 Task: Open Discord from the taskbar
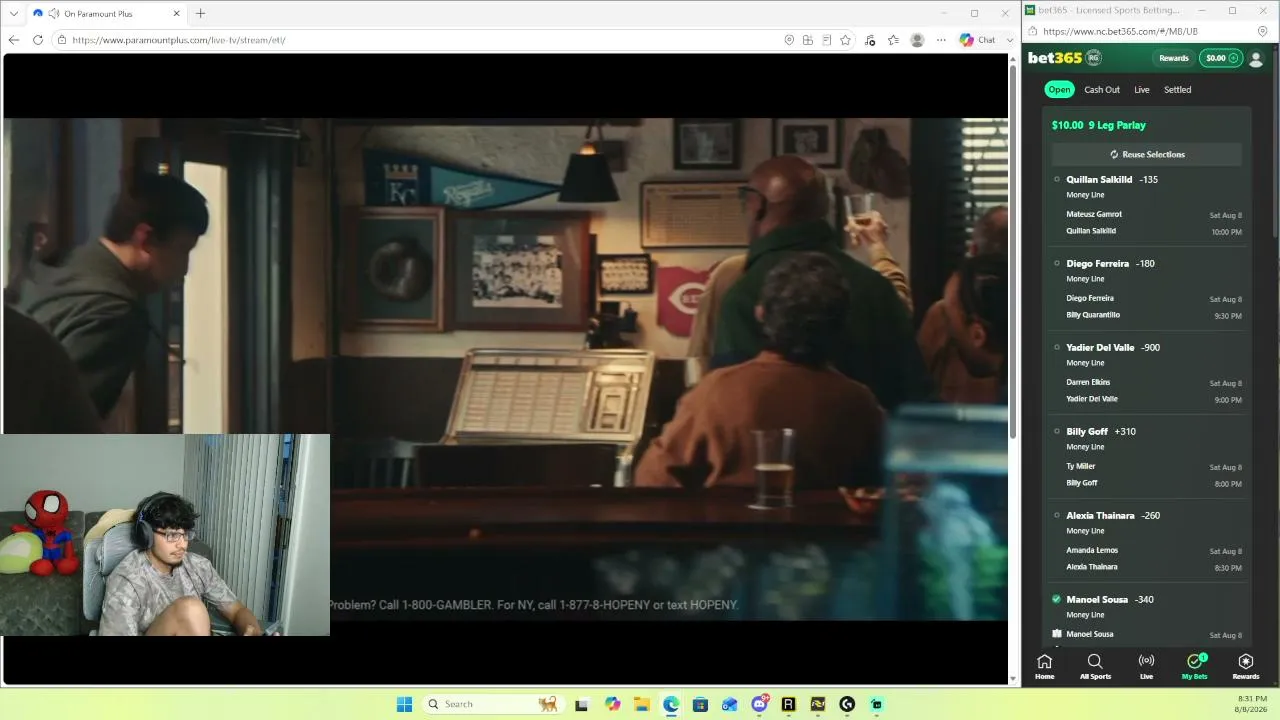[x=759, y=704]
